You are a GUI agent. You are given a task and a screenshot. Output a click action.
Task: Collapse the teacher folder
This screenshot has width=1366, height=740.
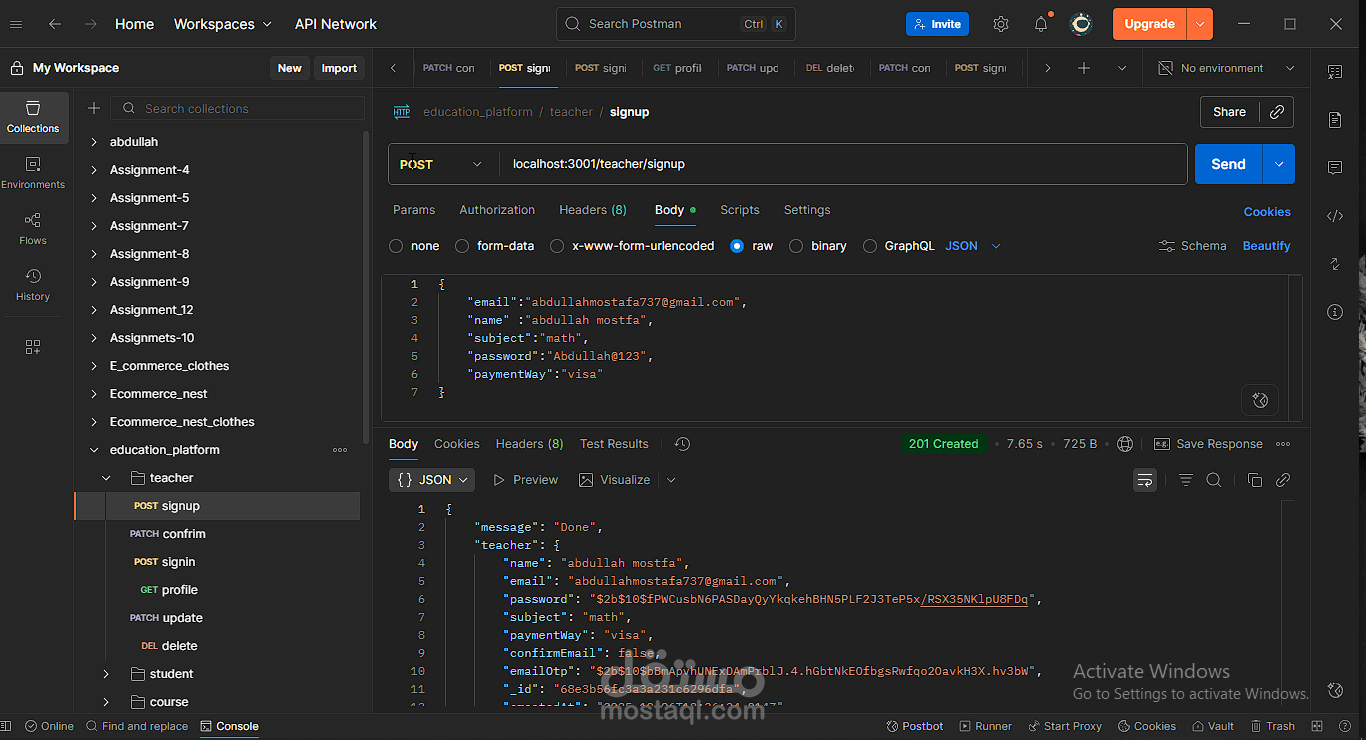(x=107, y=478)
